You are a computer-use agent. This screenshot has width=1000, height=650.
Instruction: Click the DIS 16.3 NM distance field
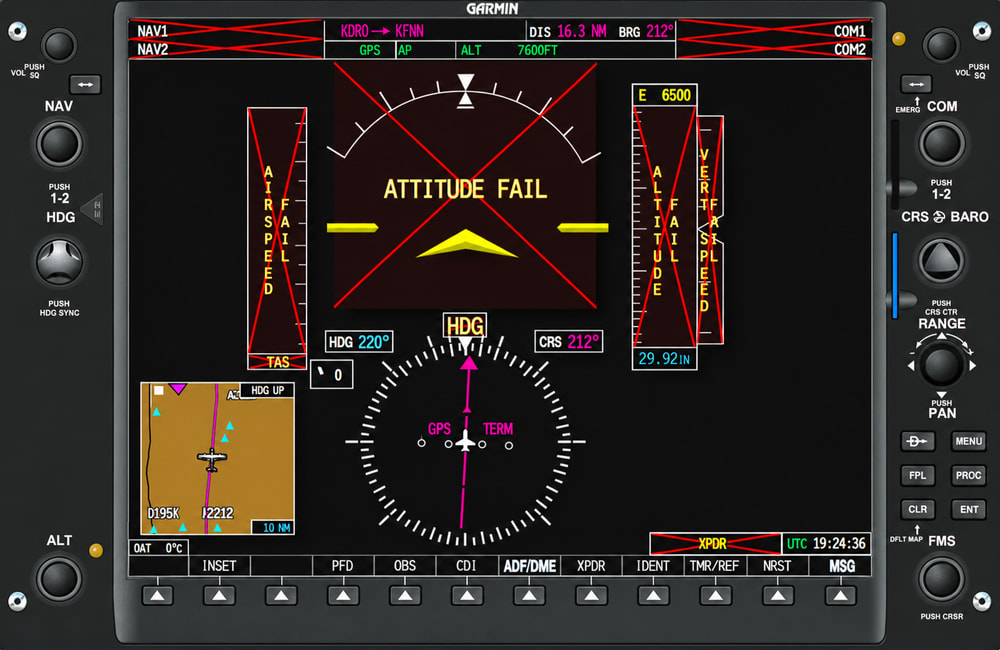point(568,31)
